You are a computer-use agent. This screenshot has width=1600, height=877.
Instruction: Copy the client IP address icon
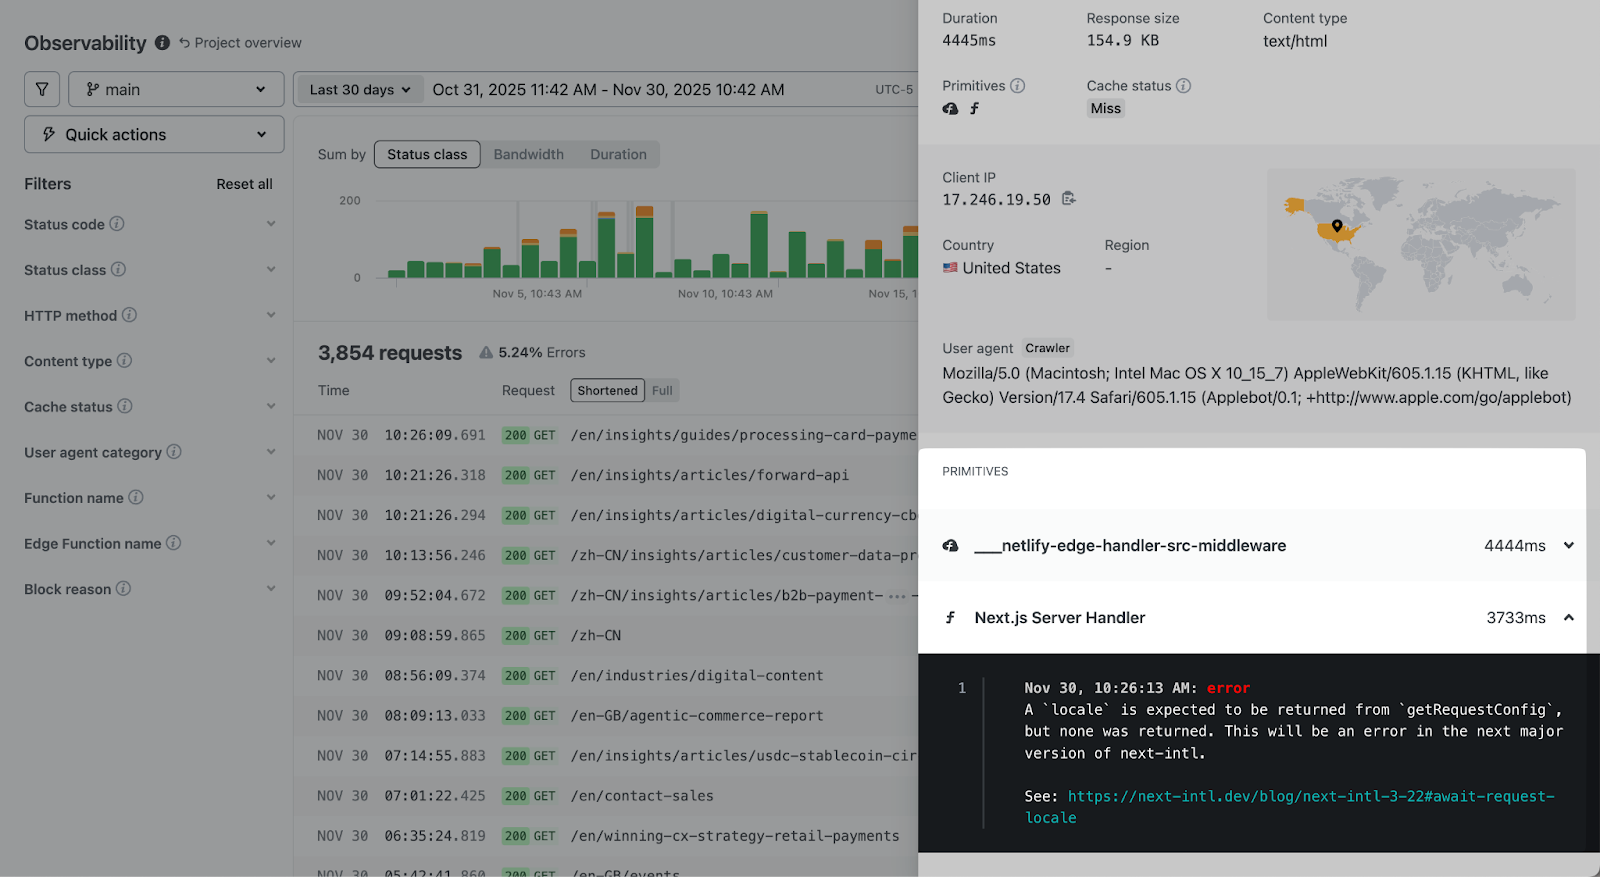[x=1069, y=199]
